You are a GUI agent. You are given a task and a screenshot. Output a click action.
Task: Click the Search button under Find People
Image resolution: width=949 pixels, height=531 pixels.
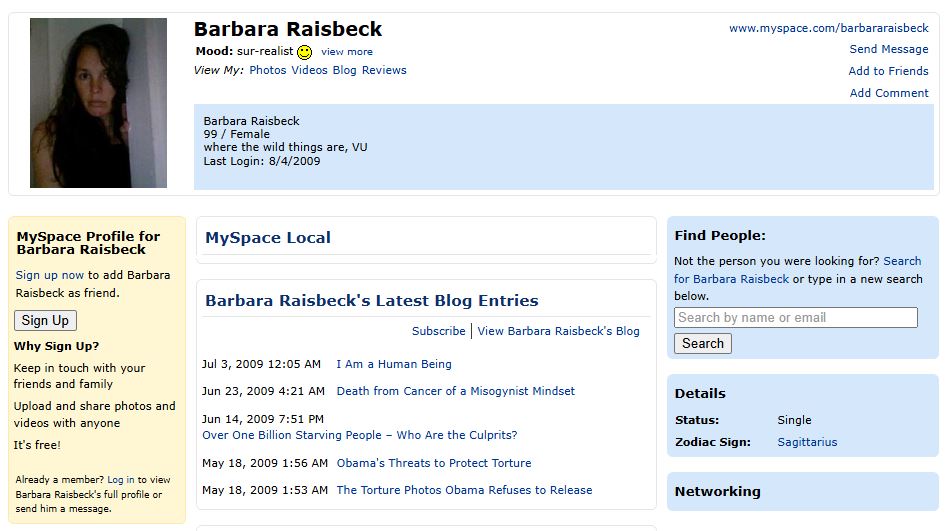[703, 343]
